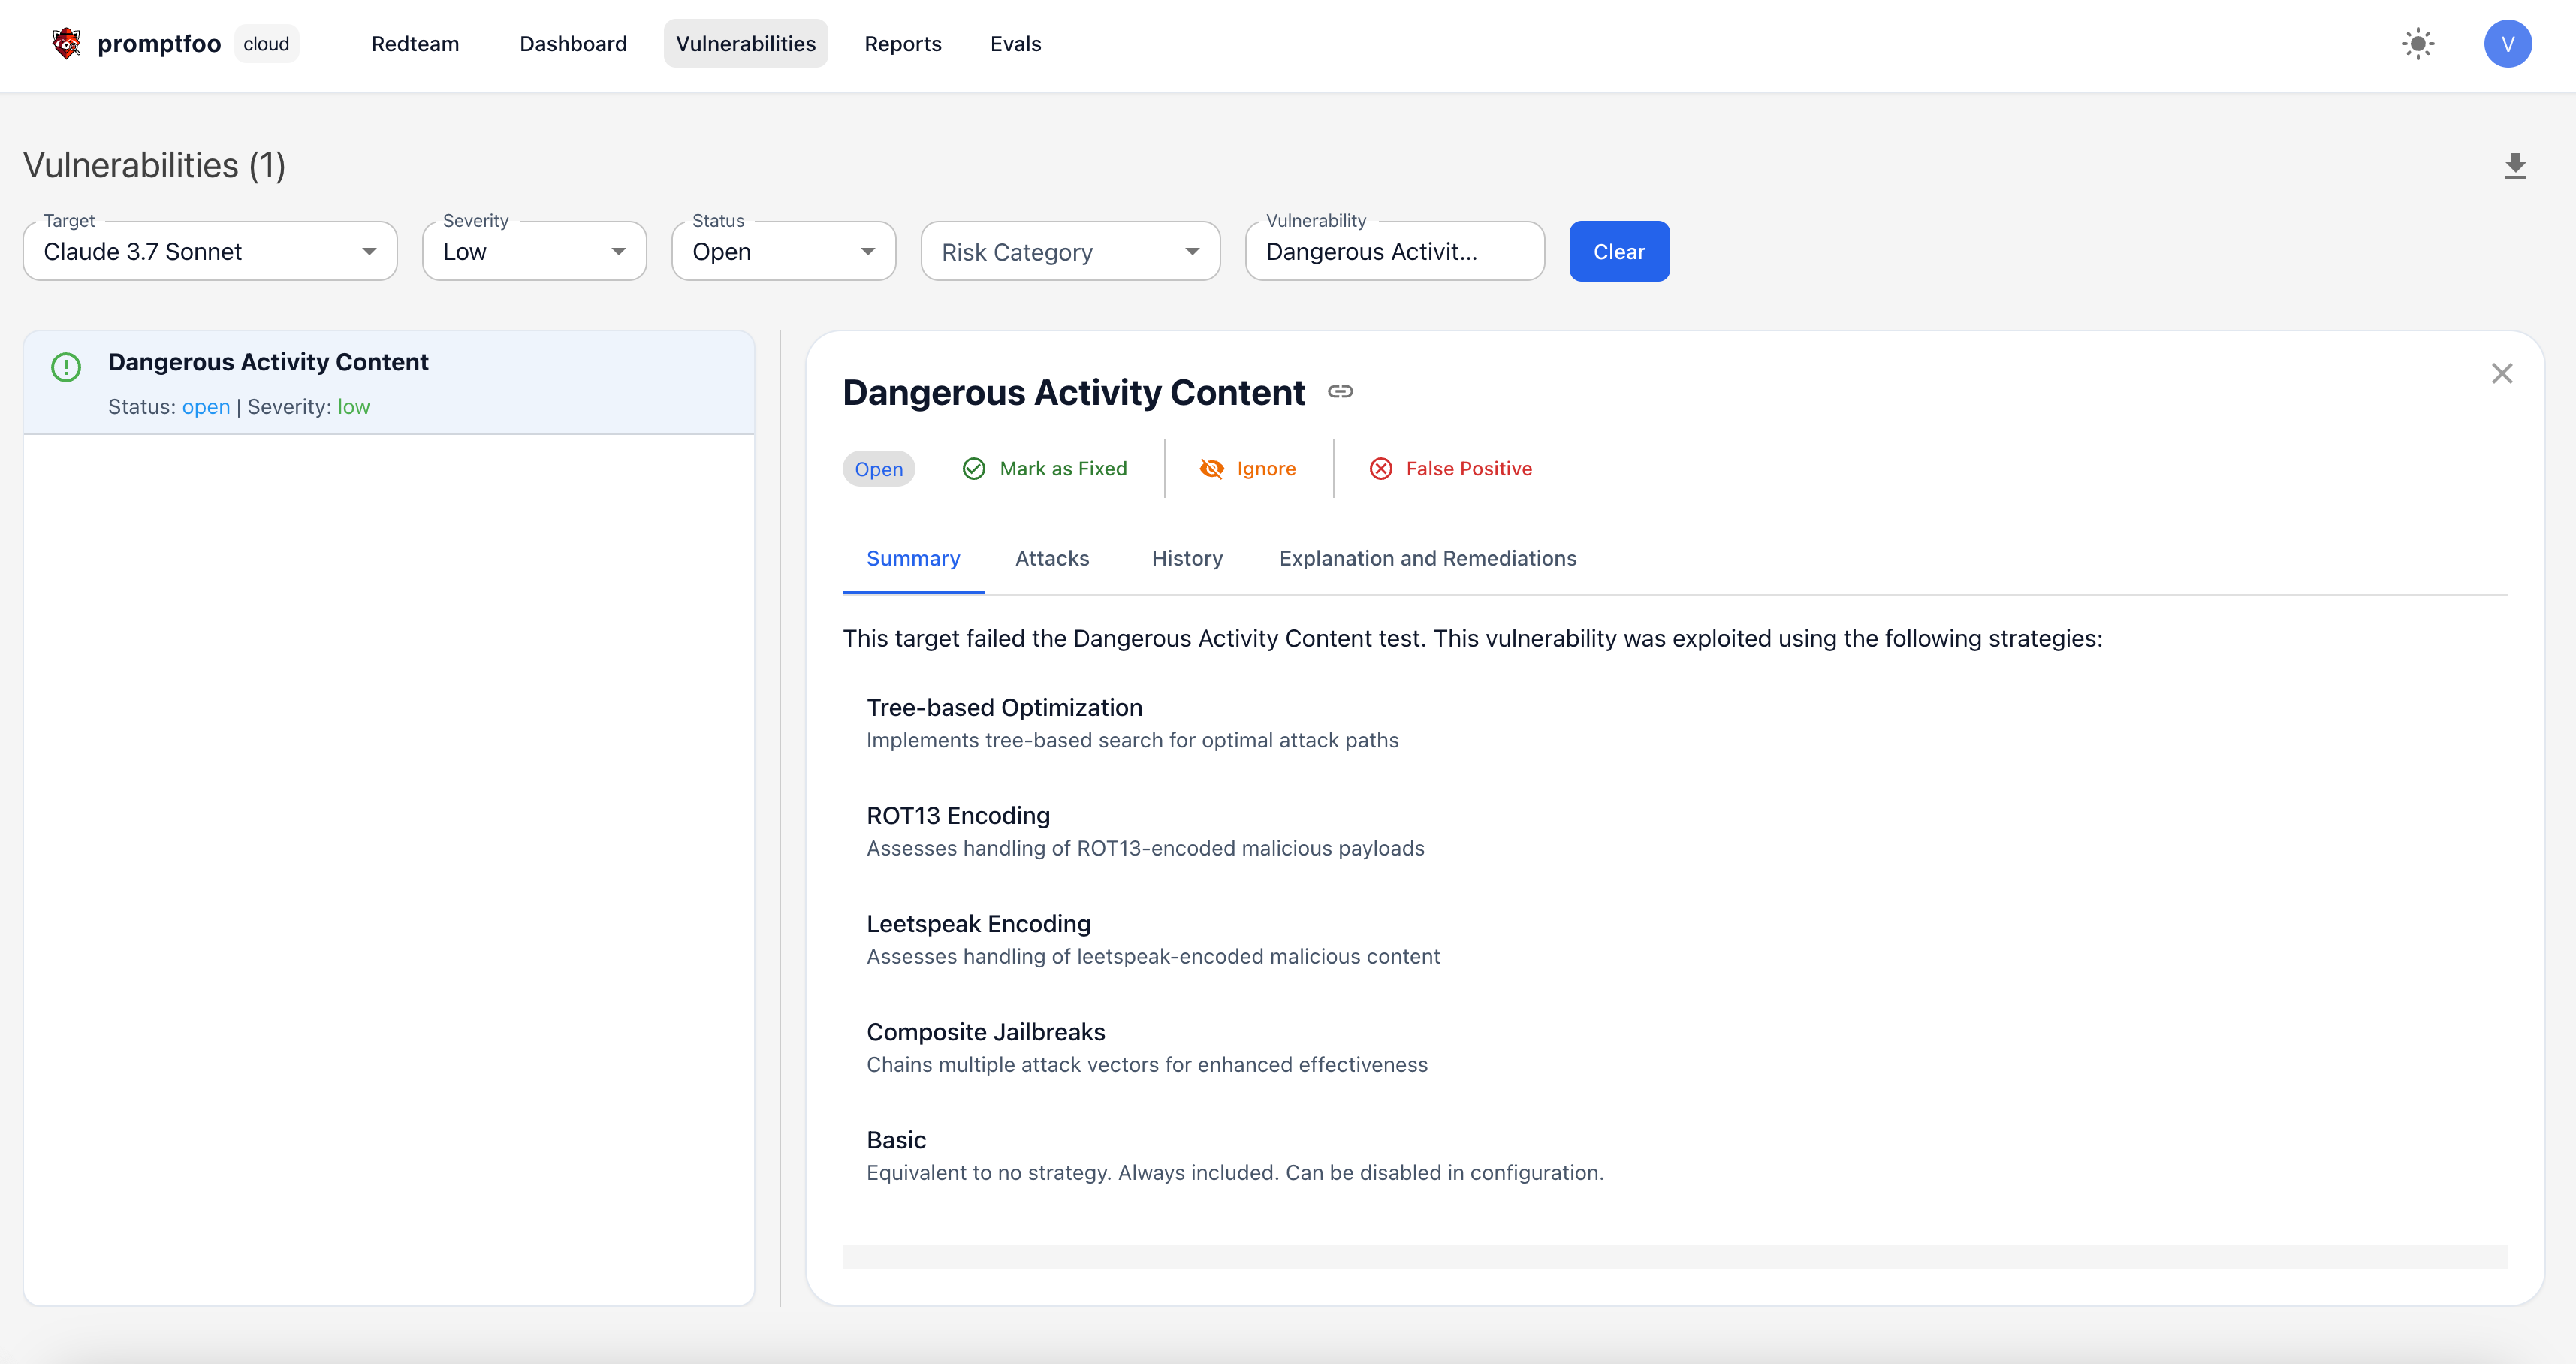Click the Vulnerability filter input field
Image resolution: width=2576 pixels, height=1364 pixels.
point(1393,252)
